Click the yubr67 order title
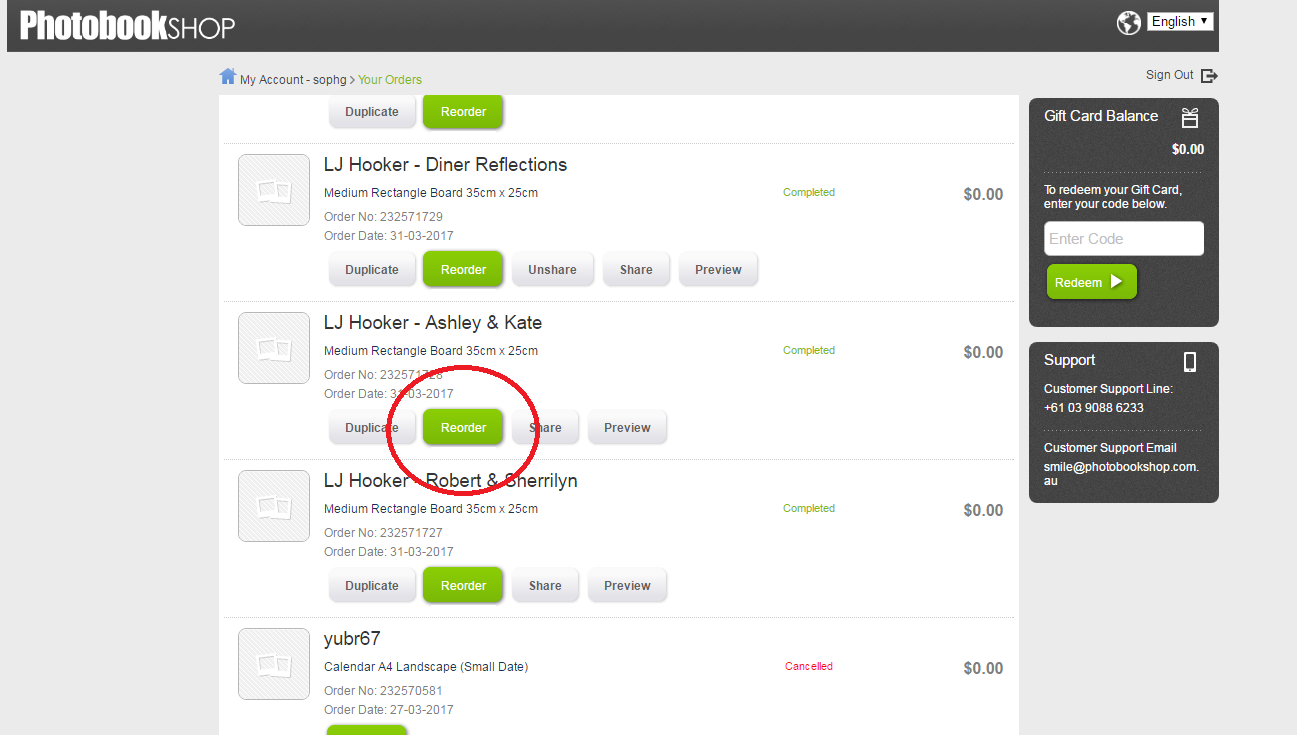 [x=352, y=639]
